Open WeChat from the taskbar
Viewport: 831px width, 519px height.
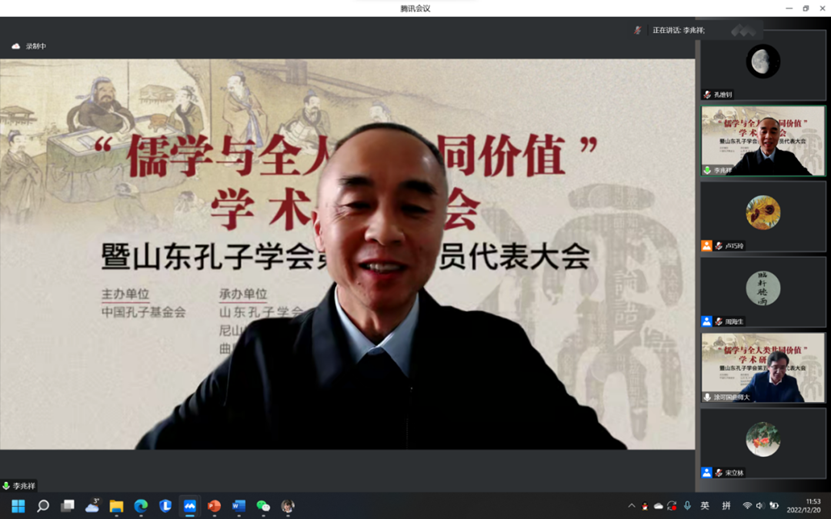point(263,506)
